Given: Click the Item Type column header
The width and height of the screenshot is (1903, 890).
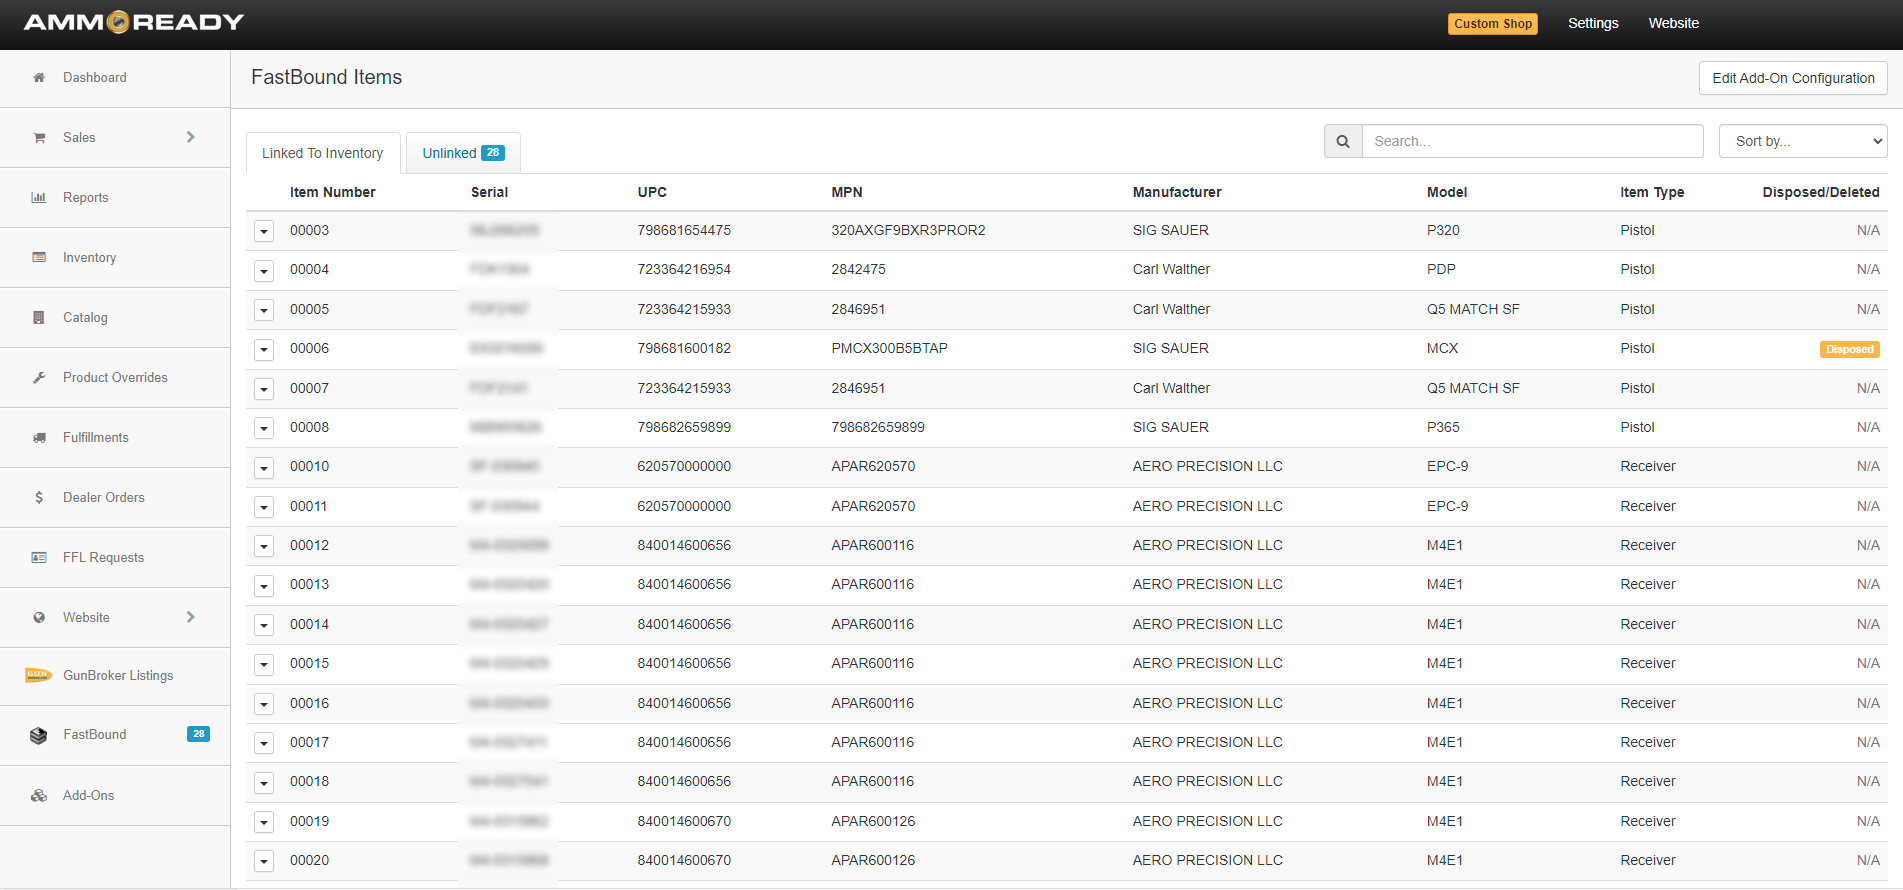Looking at the screenshot, I should coord(1652,192).
